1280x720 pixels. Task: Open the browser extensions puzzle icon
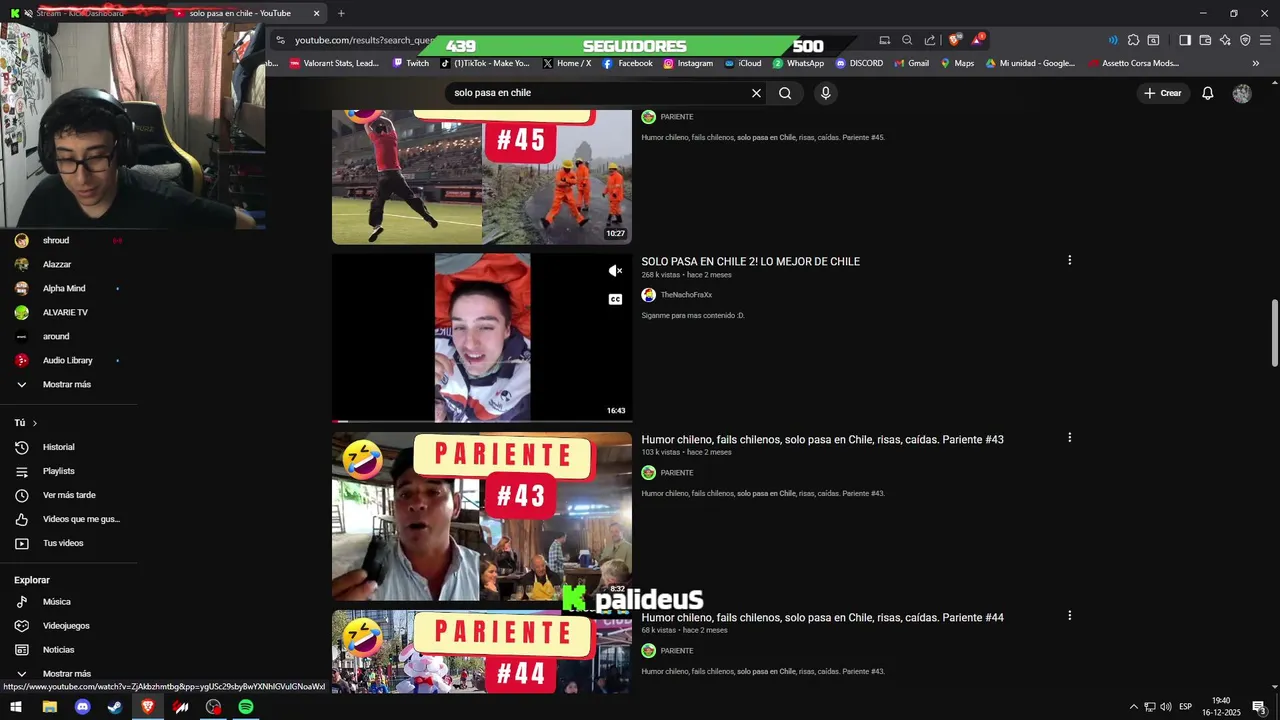click(1133, 40)
